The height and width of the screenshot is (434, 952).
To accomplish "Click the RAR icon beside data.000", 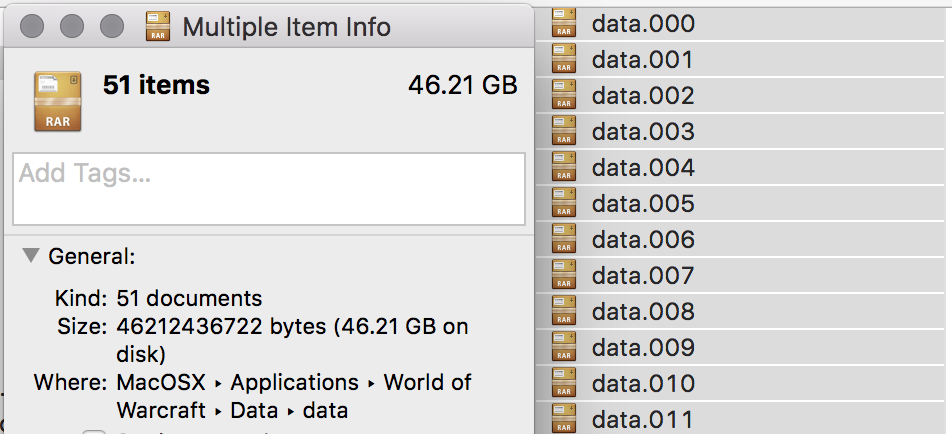I will coord(565,24).
